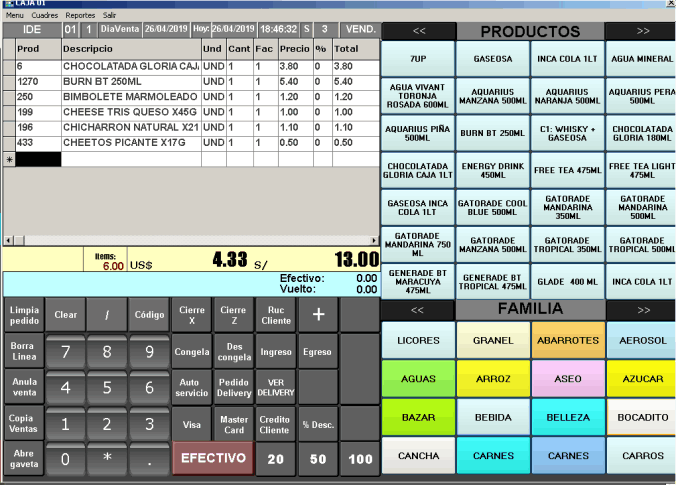This screenshot has height=485, width=676.
Task: Click the Egreso key
Action: (317, 352)
